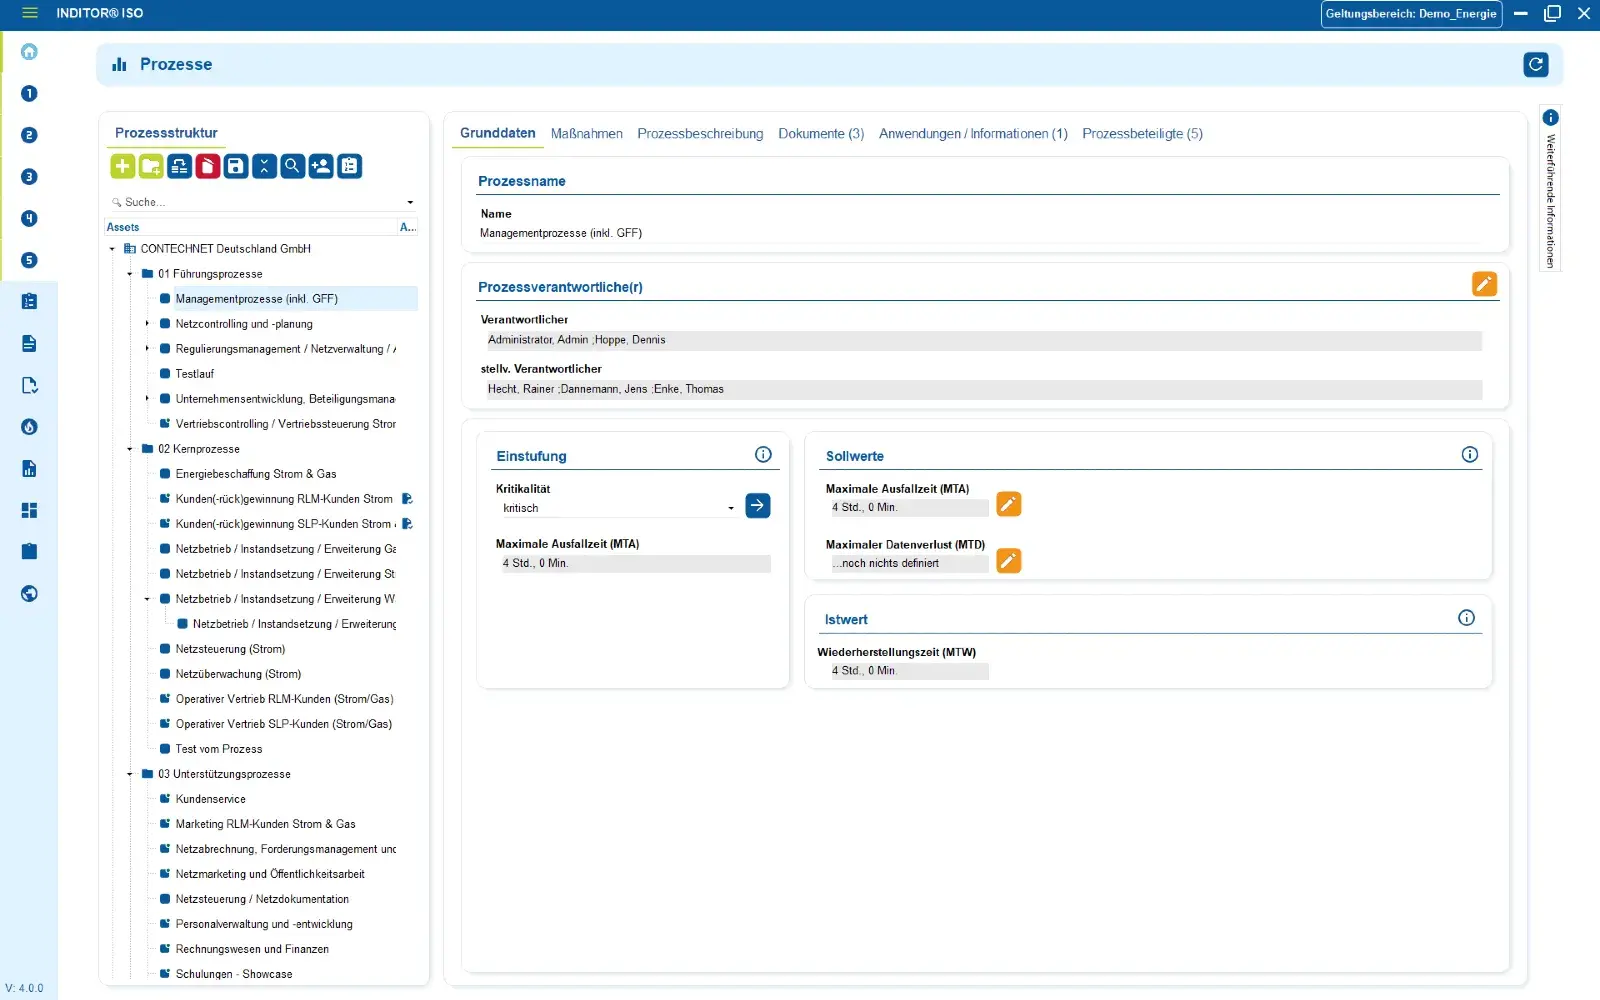Refresh the Prozesse view with the reload icon
Image resolution: width=1600 pixels, height=1000 pixels.
click(1536, 64)
